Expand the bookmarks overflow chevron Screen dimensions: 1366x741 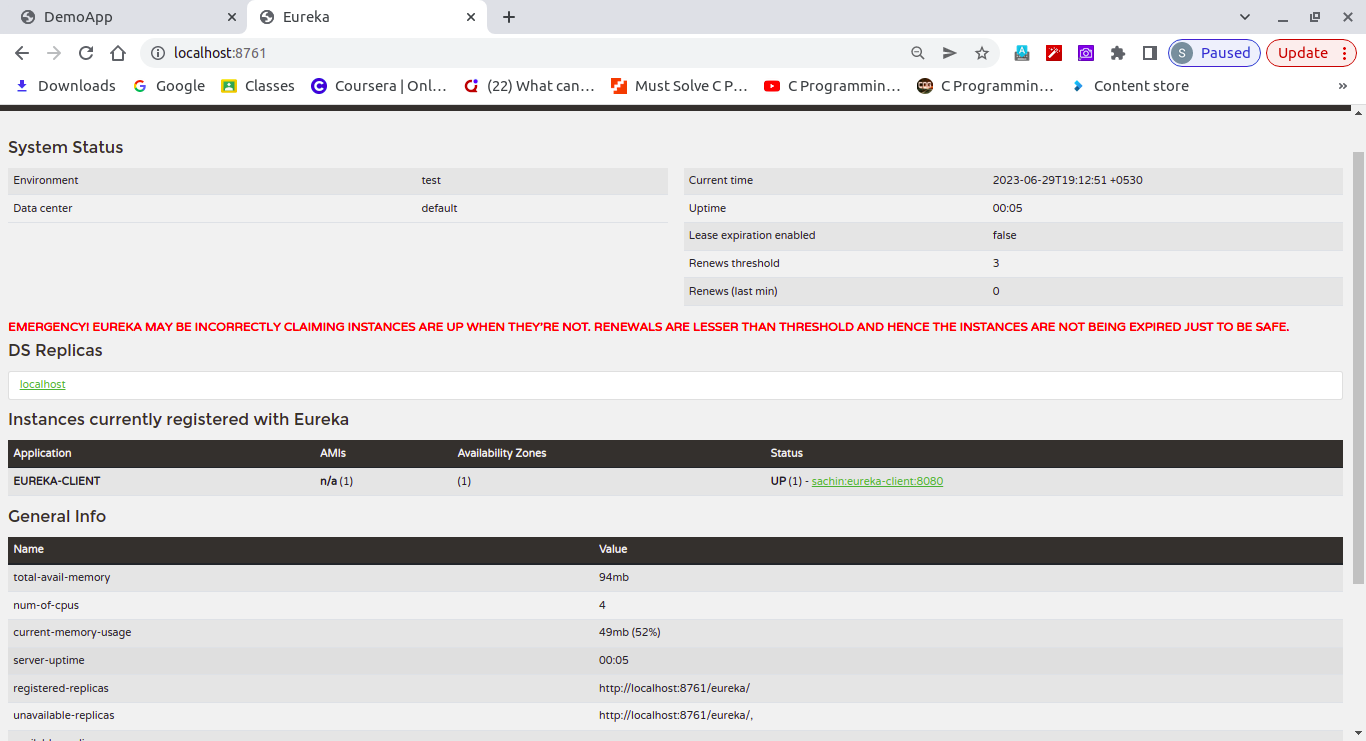[x=1343, y=86]
